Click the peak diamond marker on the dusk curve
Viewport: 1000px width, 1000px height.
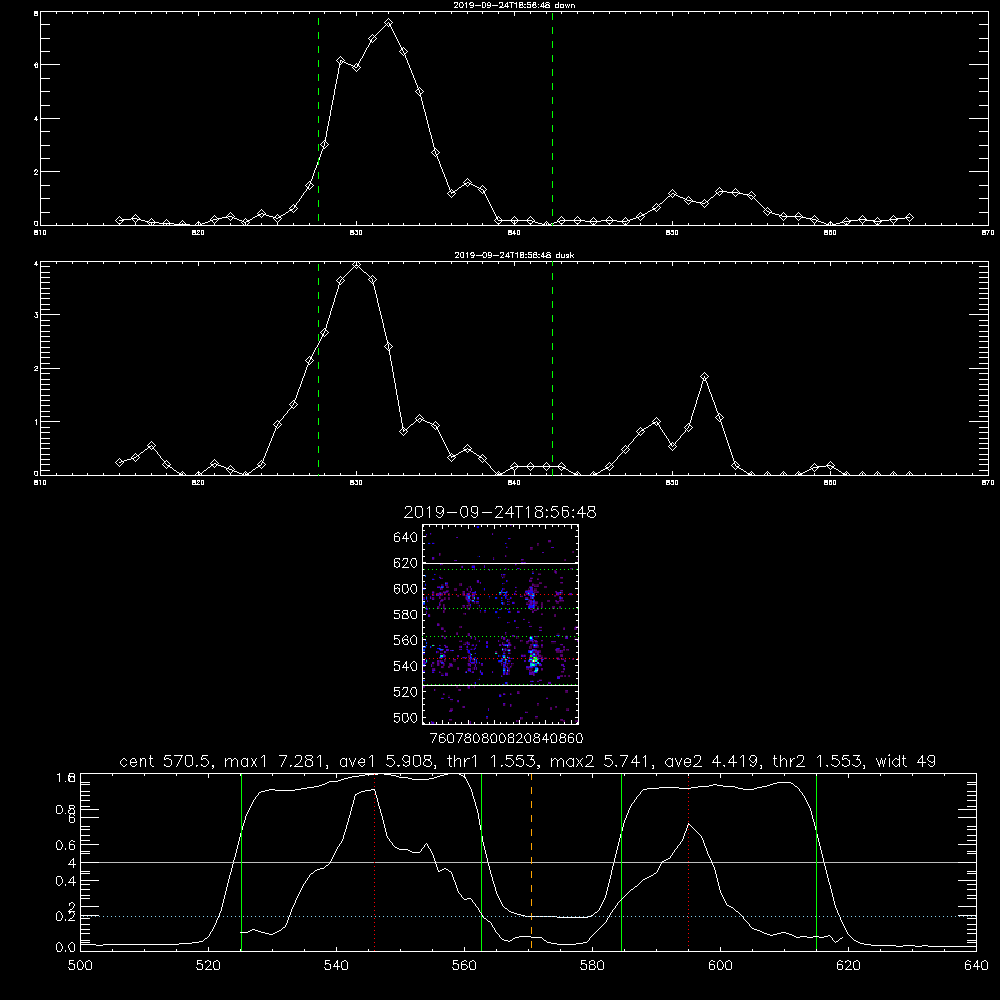[357, 265]
